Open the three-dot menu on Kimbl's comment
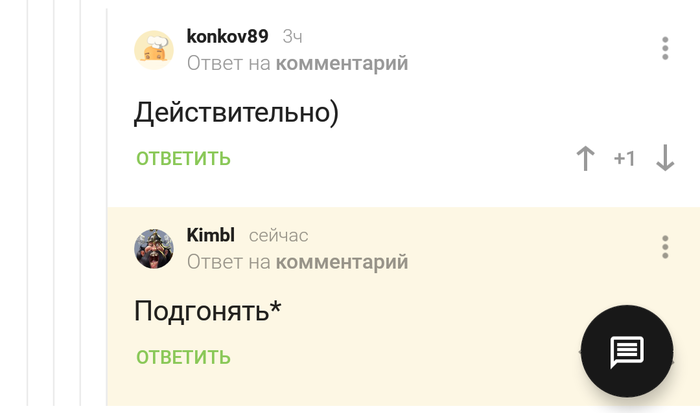 [x=665, y=247]
